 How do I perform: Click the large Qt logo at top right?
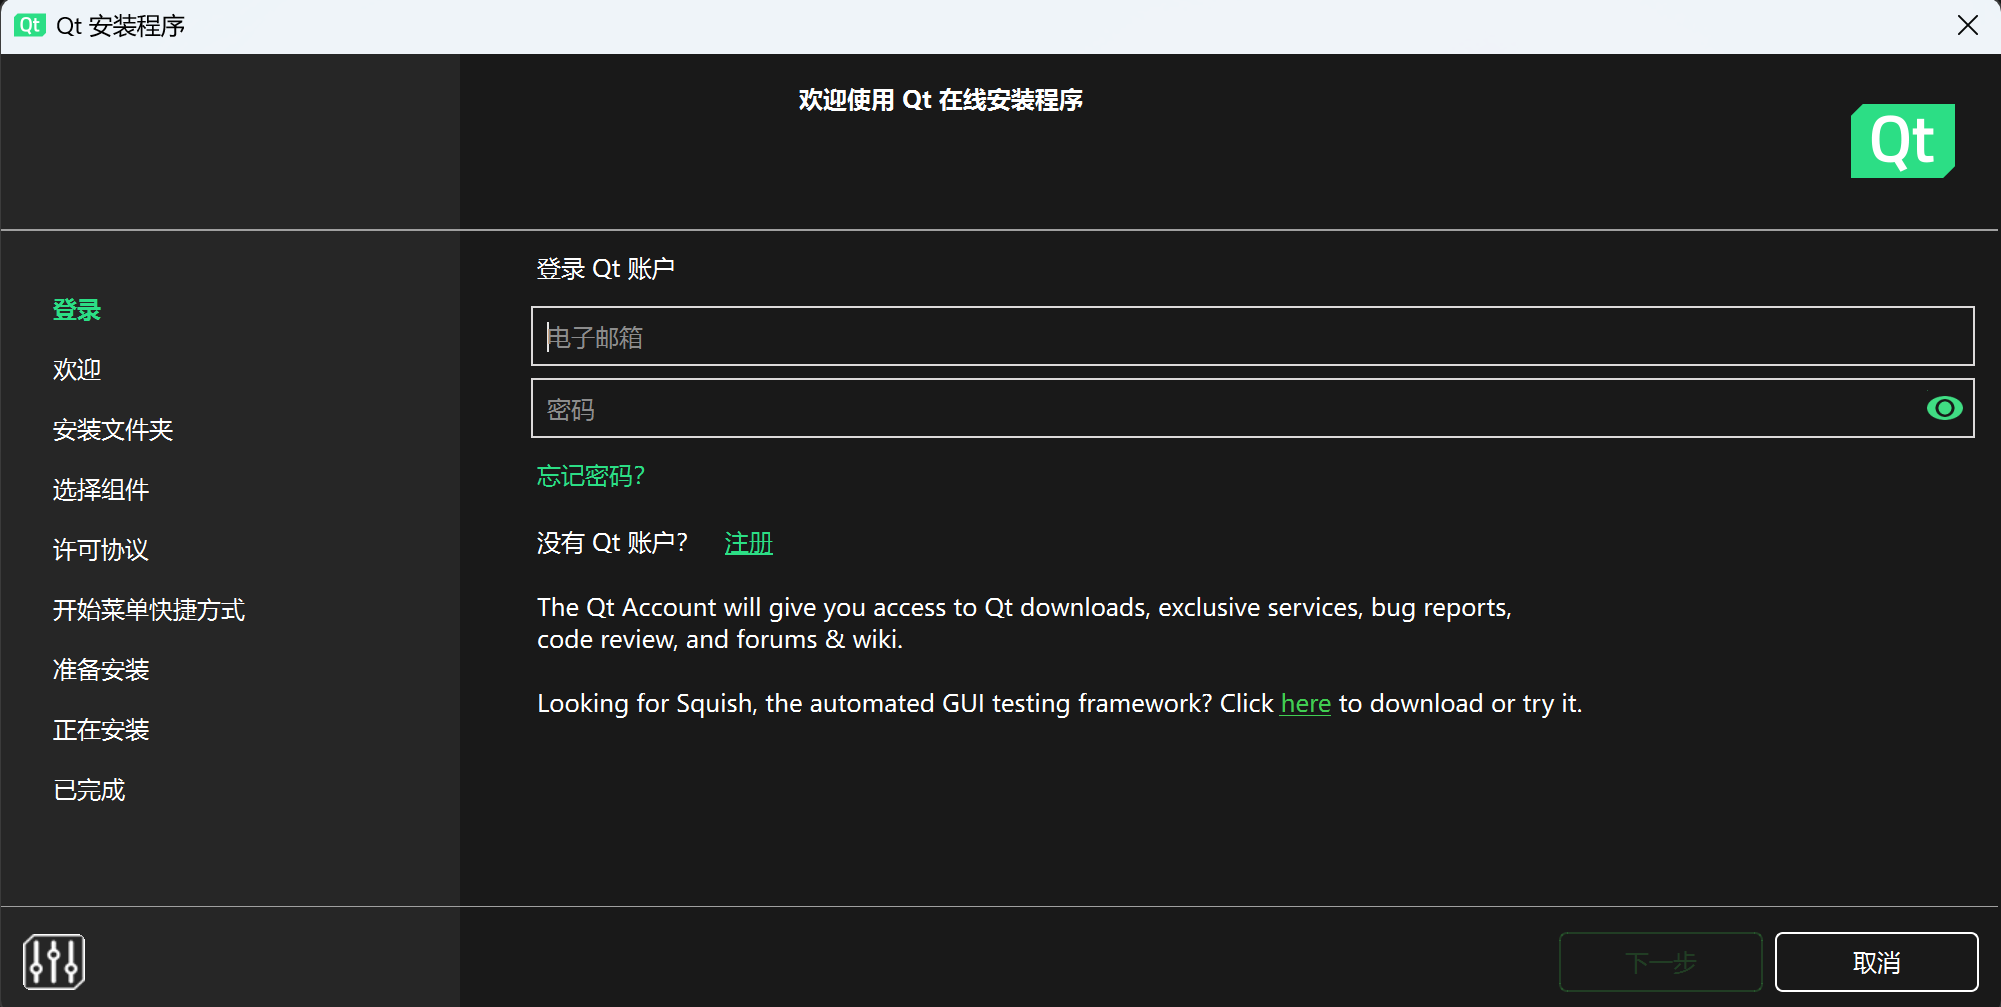point(1901,140)
